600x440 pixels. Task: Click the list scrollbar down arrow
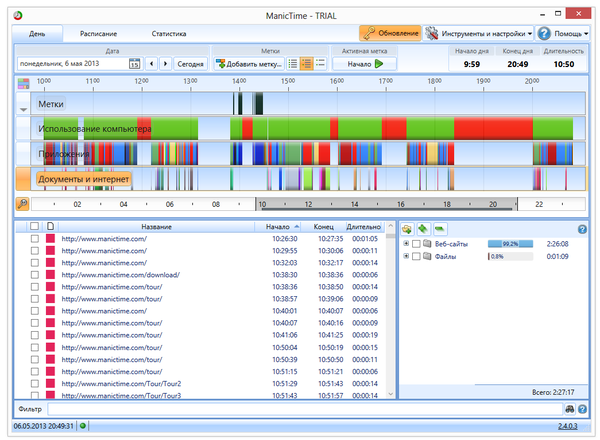(390, 394)
